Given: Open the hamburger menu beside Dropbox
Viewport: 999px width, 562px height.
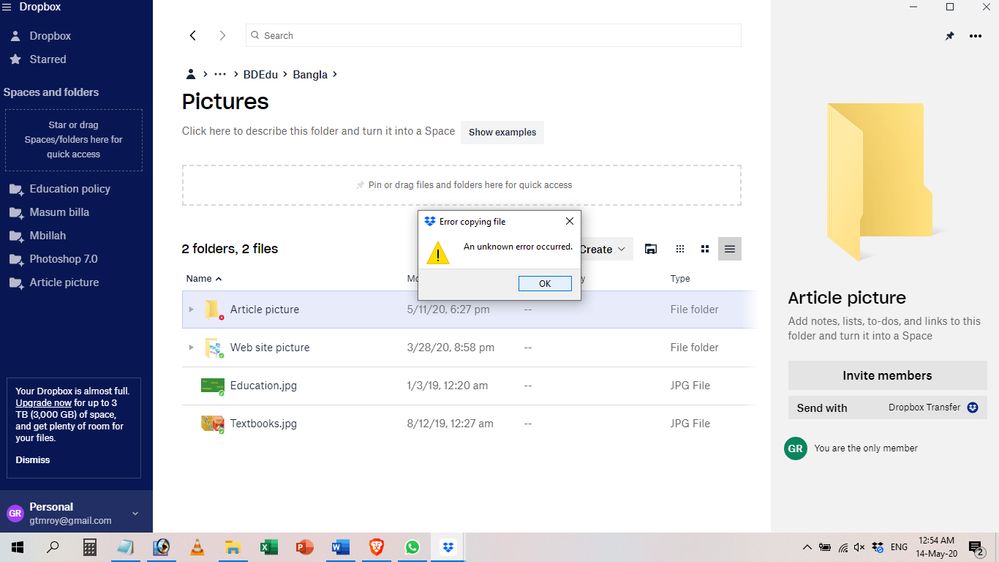Looking at the screenshot, I should tap(8, 7).
